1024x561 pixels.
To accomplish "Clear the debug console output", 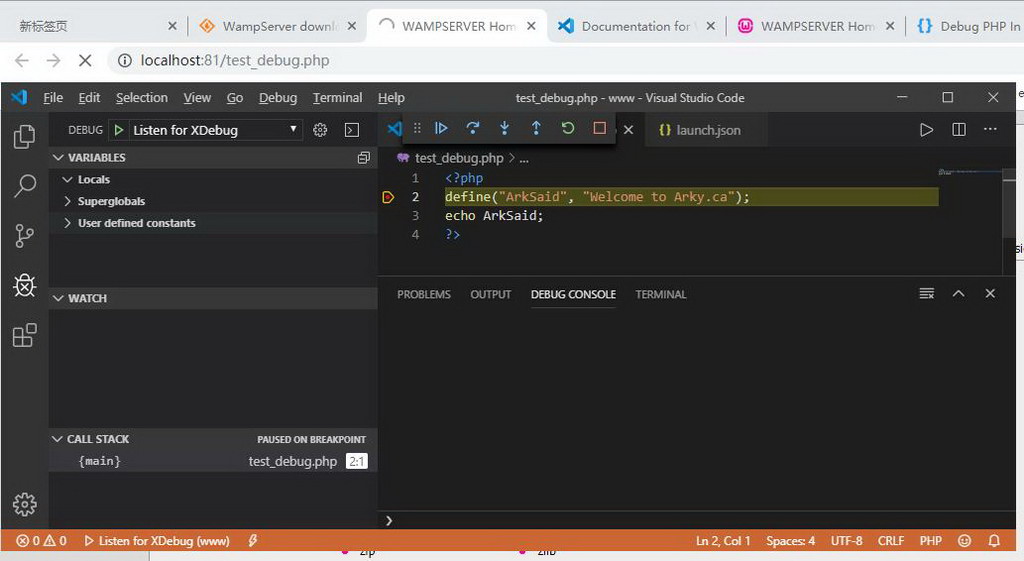I will pyautogui.click(x=927, y=293).
